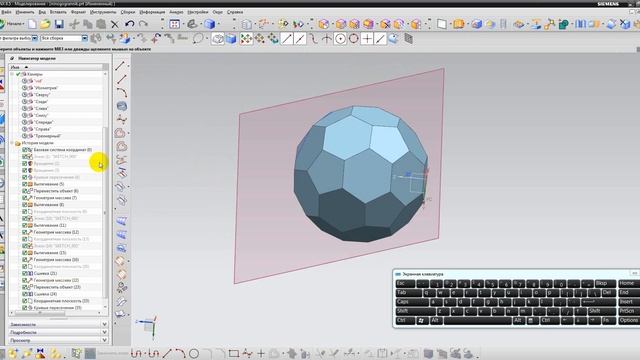Click the New file icon
This screenshot has height=360, width=640.
click(x=32, y=24)
